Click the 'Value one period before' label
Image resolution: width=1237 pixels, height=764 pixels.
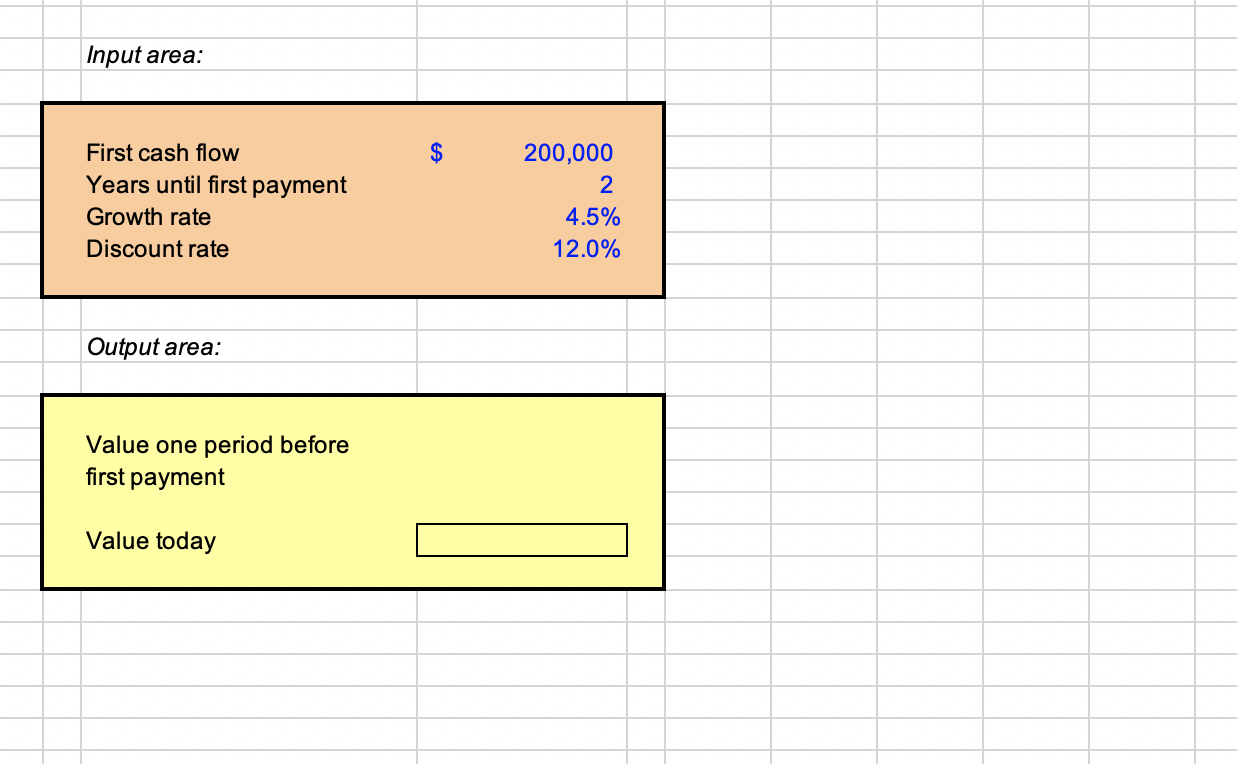(218, 445)
